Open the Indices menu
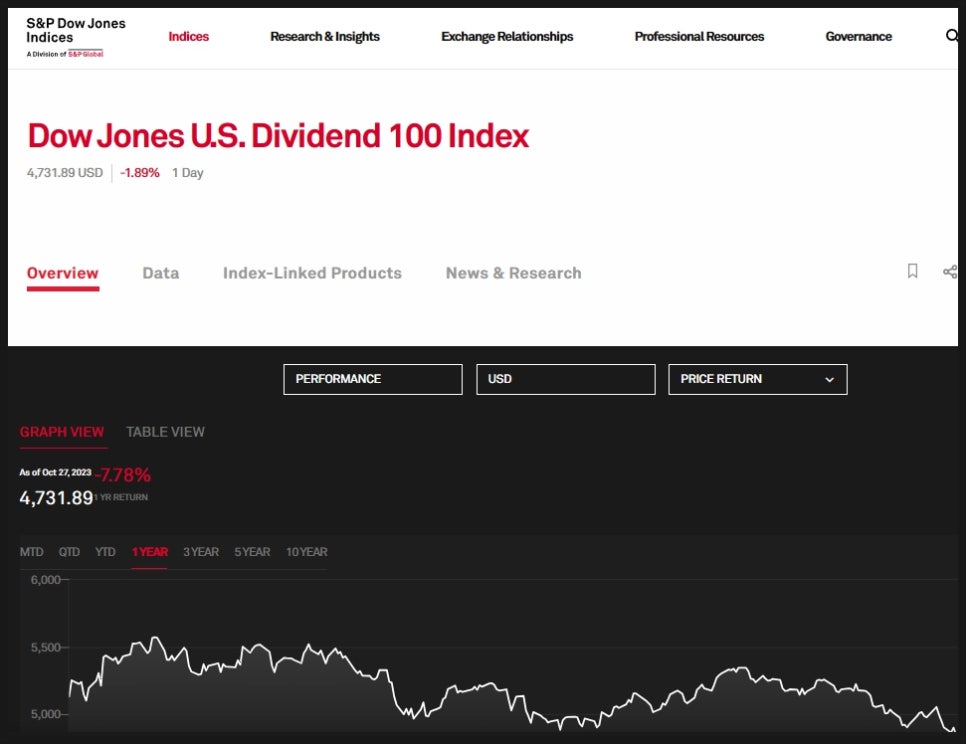 (189, 36)
